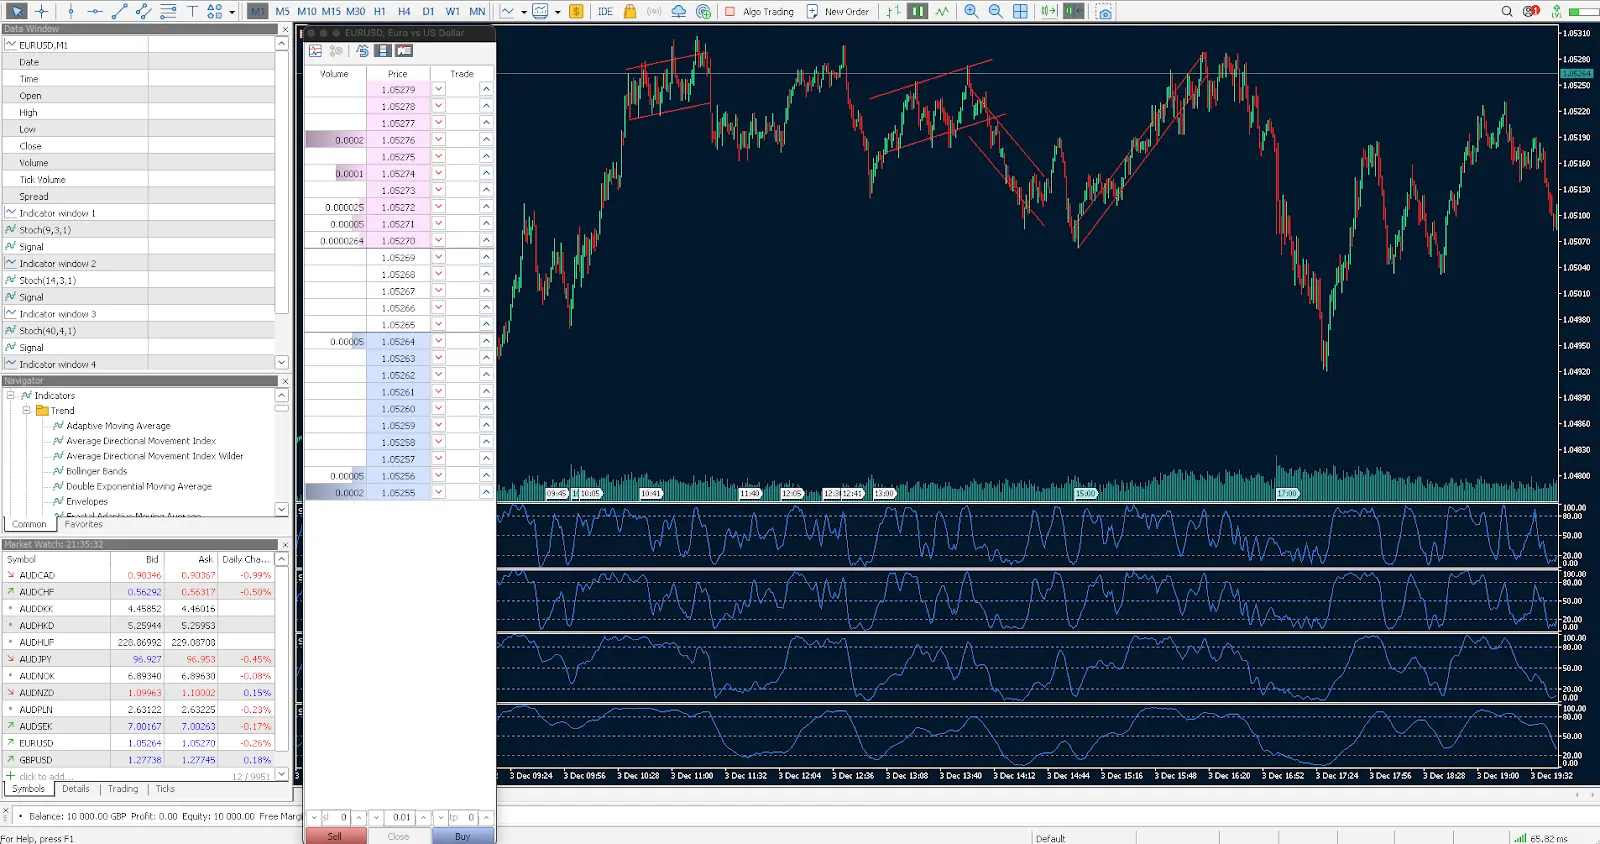
Task: Choose the text label tool
Action: click(x=192, y=11)
